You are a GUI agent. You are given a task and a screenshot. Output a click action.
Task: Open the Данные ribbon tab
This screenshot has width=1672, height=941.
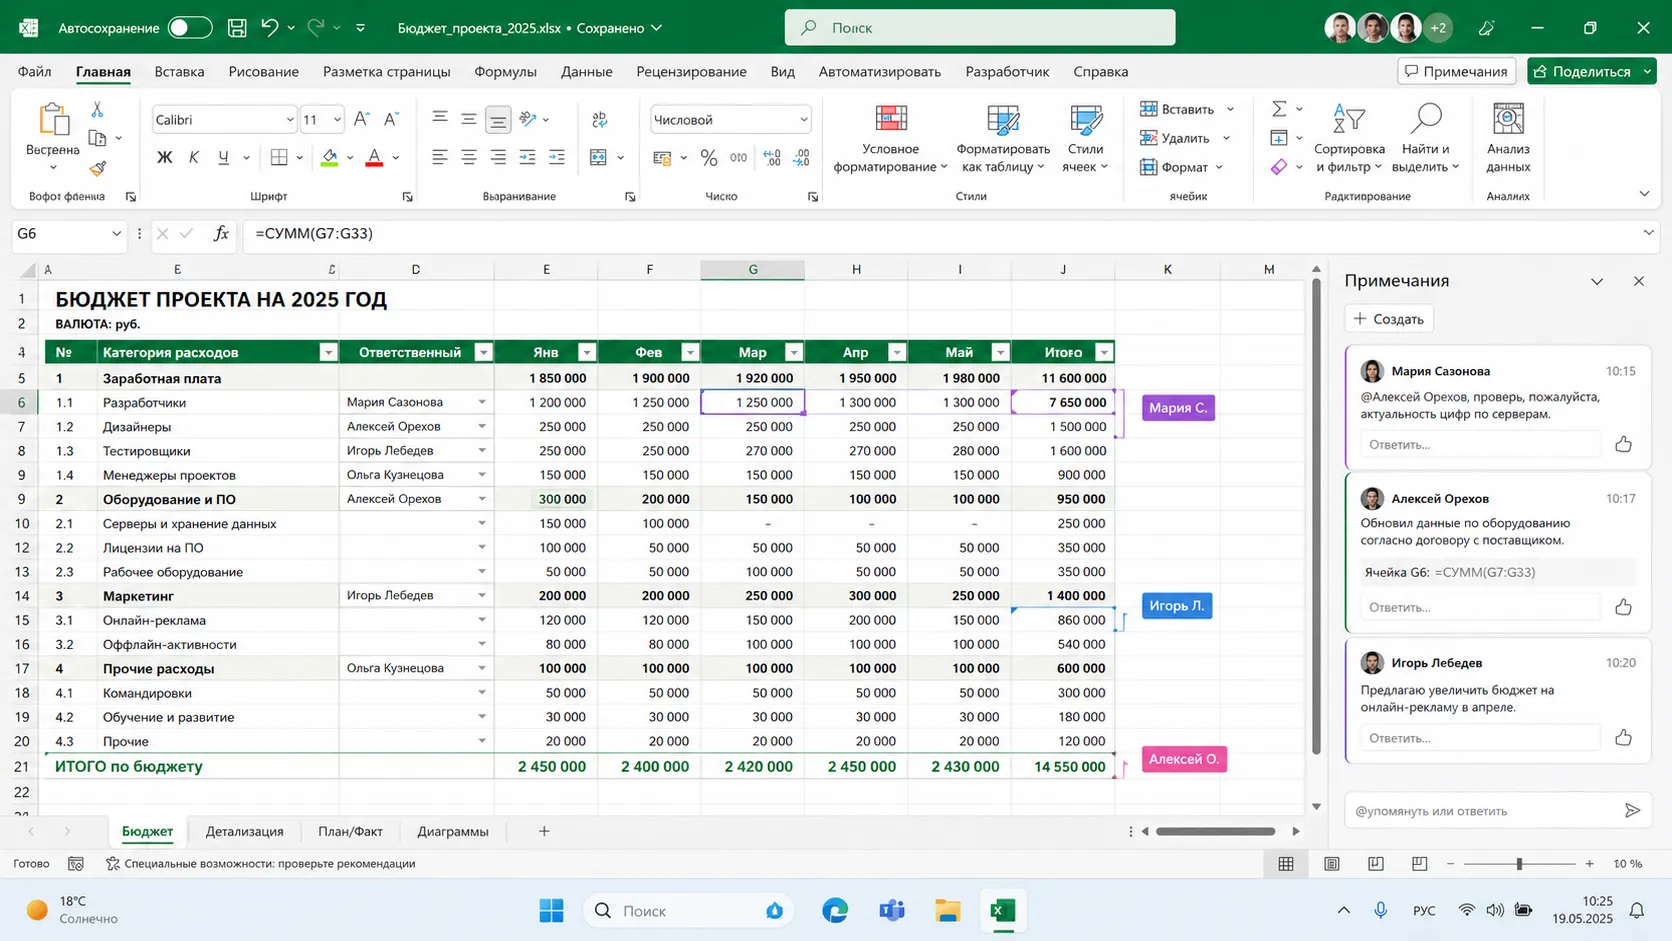pyautogui.click(x=587, y=71)
